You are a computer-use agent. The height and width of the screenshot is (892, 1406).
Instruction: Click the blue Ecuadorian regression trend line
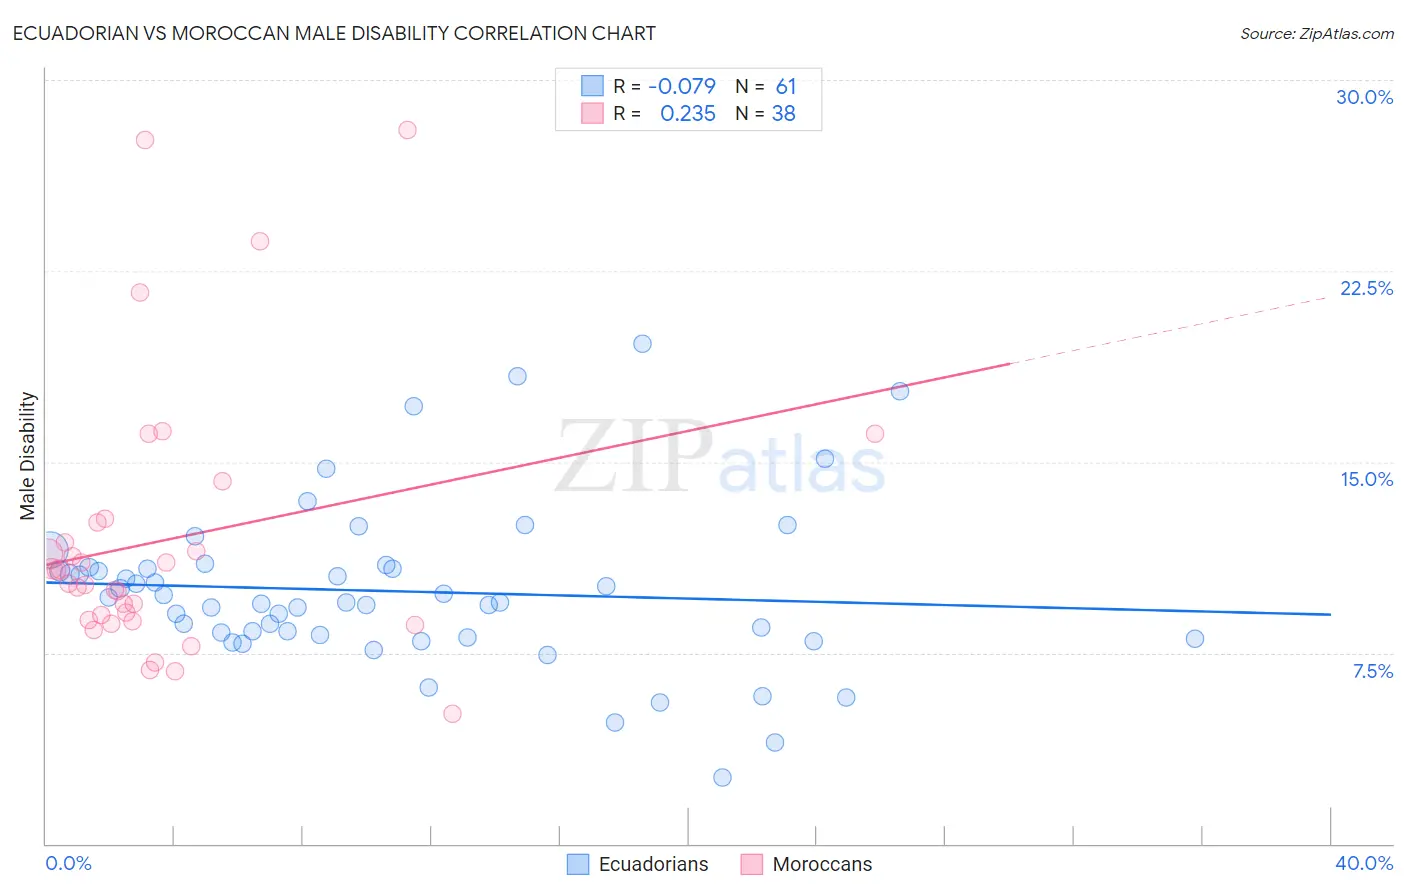tap(688, 597)
